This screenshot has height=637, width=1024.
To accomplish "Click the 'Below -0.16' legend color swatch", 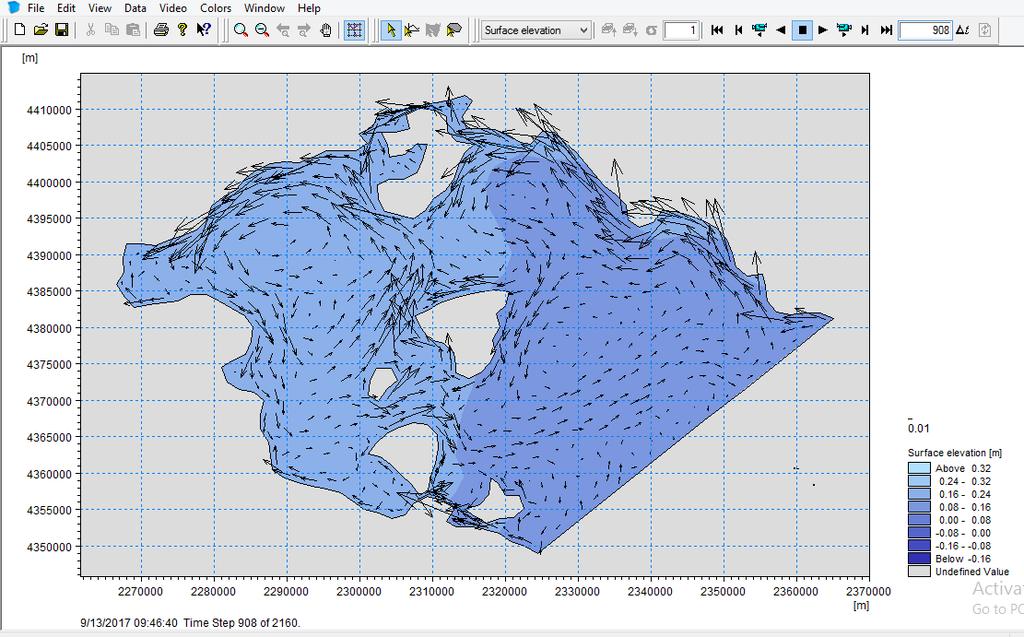I will (919, 559).
